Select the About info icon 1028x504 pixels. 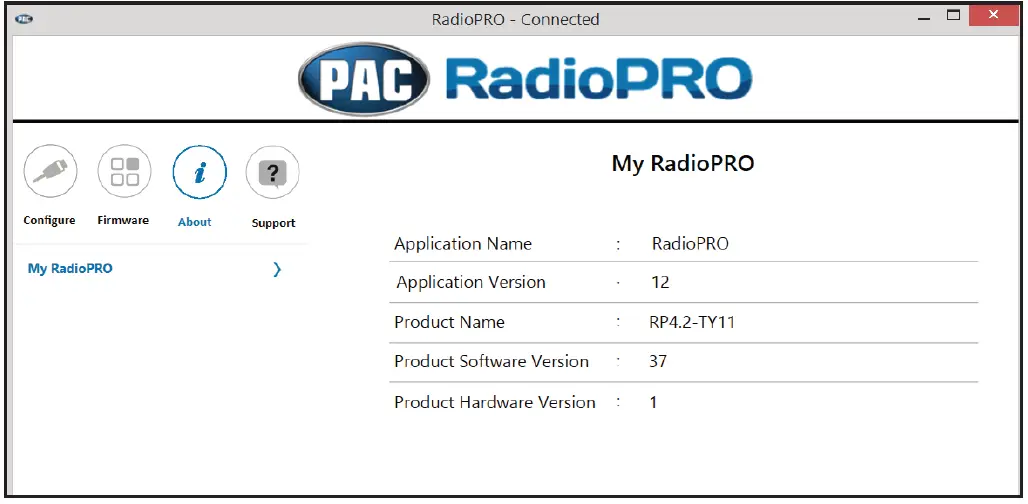[199, 172]
